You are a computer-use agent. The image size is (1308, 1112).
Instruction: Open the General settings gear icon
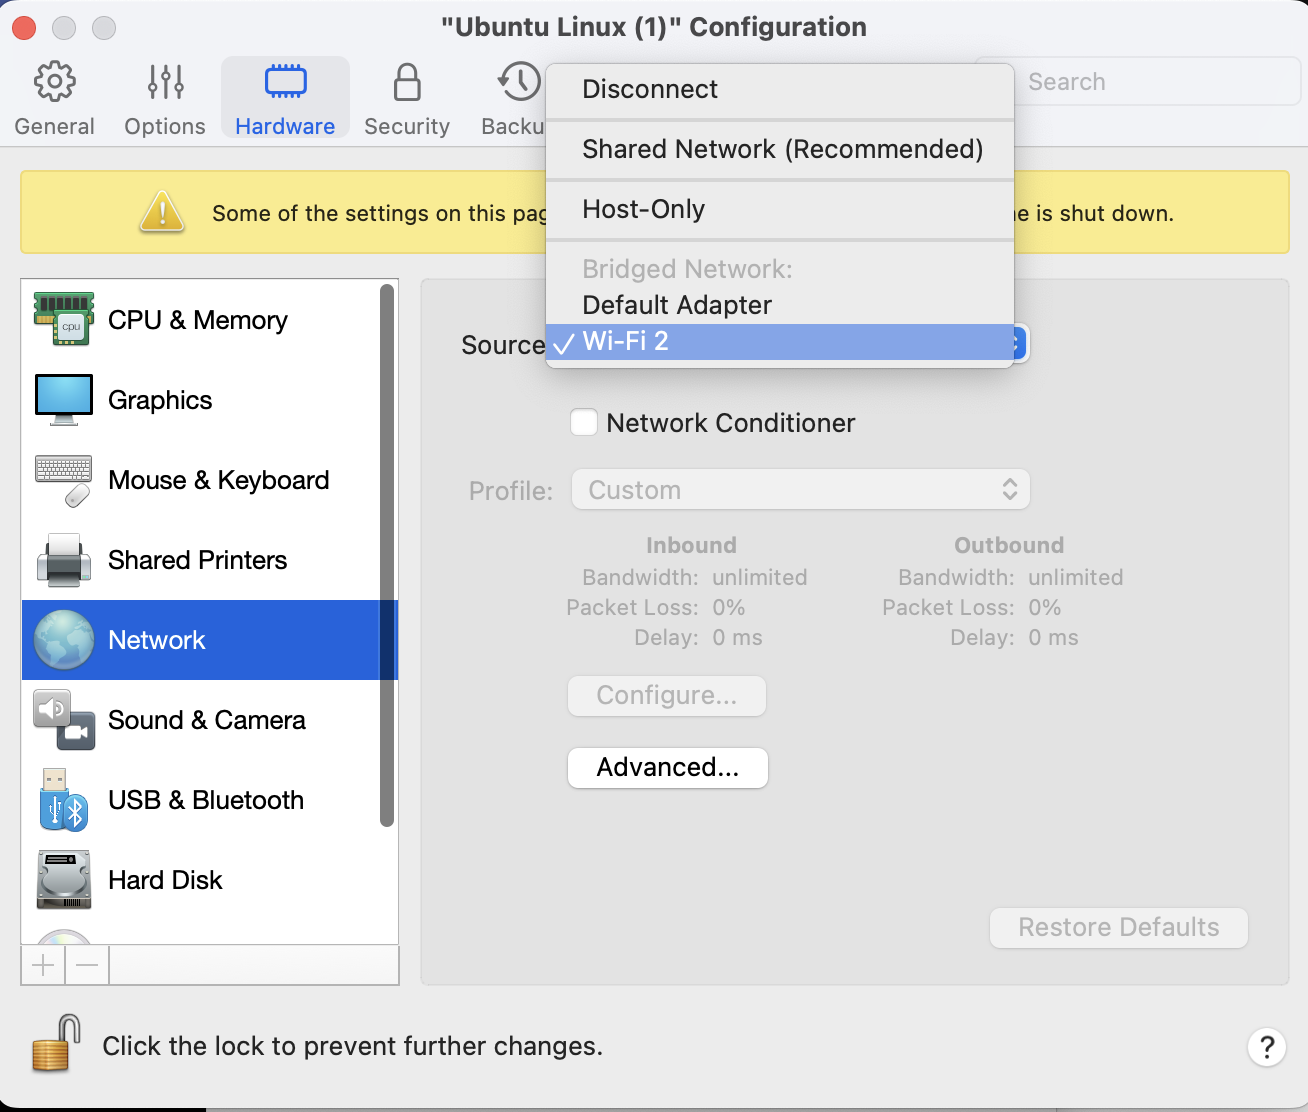click(54, 82)
